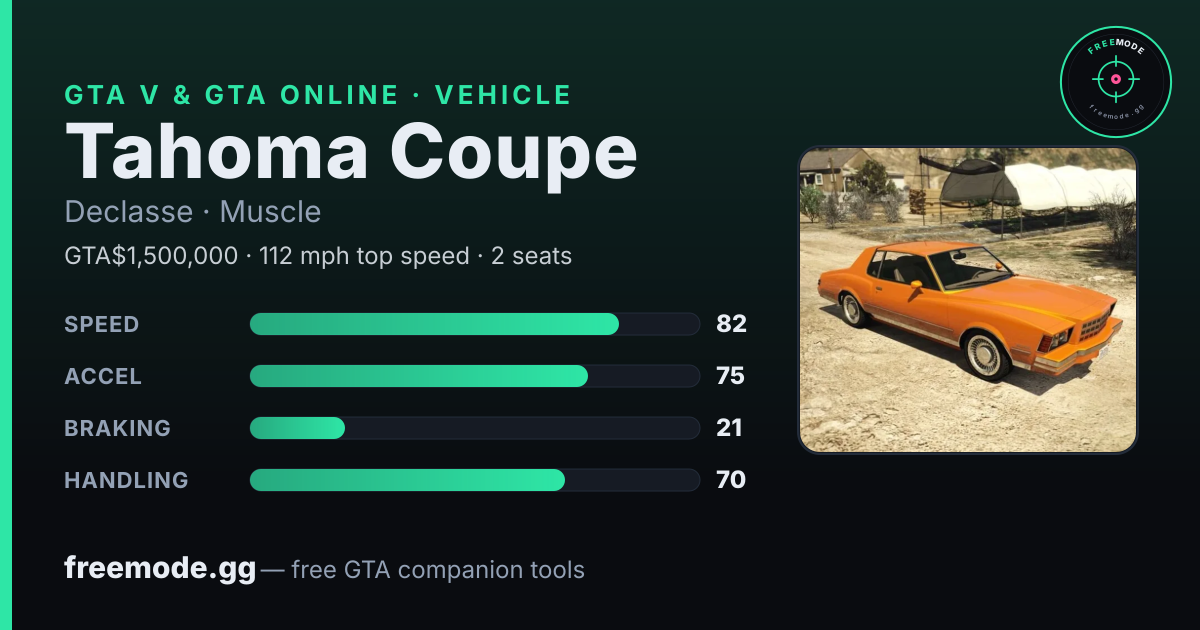The height and width of the screenshot is (630, 1200).
Task: Click the Freemode circular logo badge
Action: 1115,82
